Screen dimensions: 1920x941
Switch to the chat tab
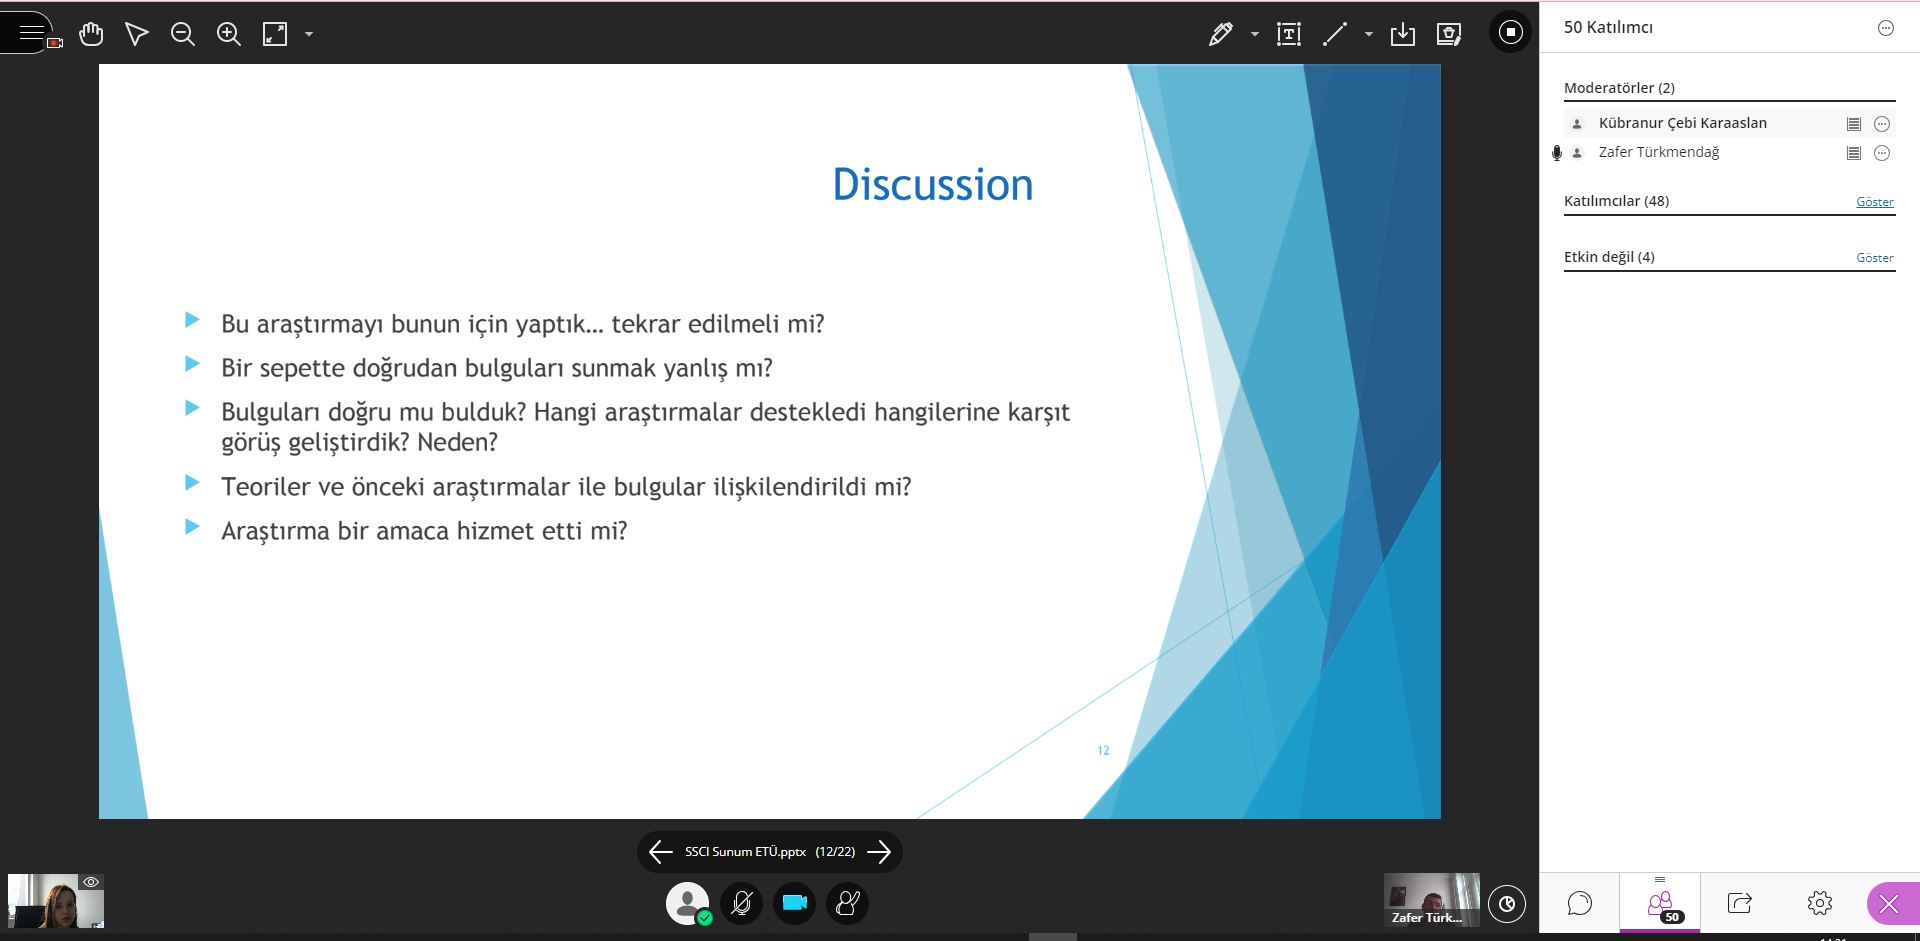[1579, 903]
